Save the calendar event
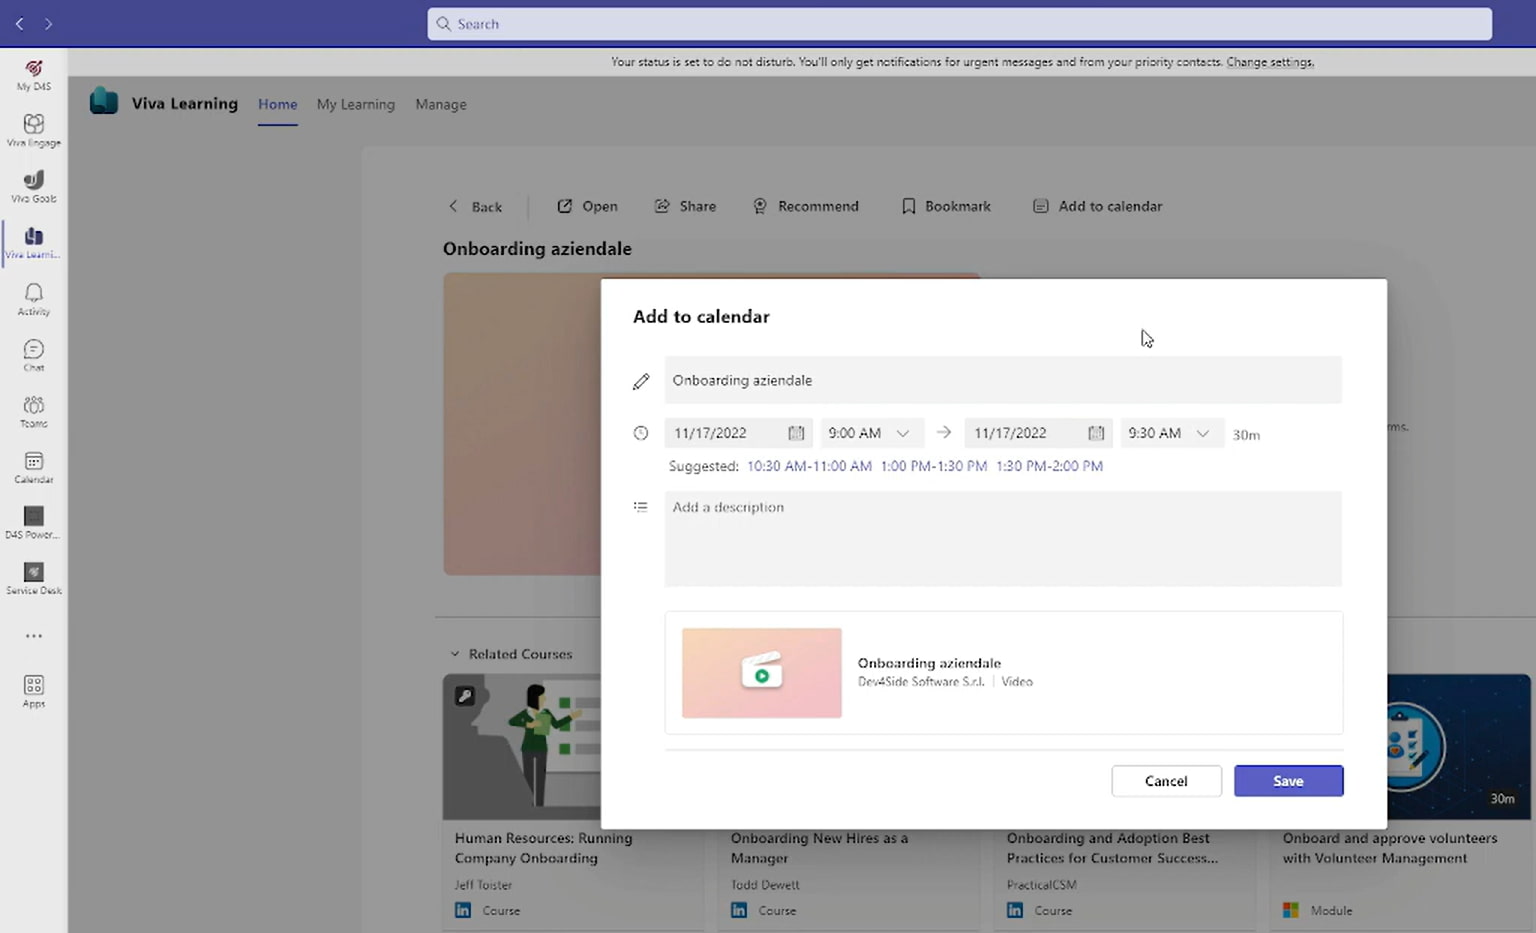Image resolution: width=1536 pixels, height=933 pixels. click(x=1288, y=781)
